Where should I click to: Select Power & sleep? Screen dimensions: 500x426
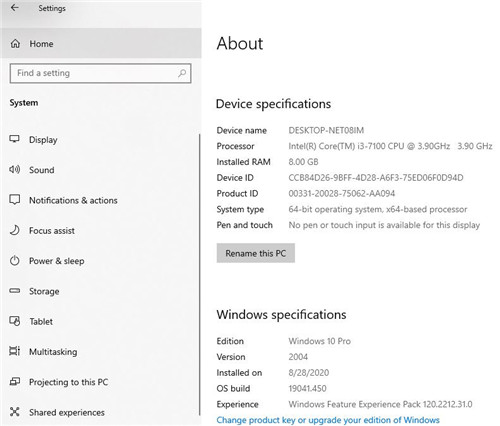click(x=56, y=261)
